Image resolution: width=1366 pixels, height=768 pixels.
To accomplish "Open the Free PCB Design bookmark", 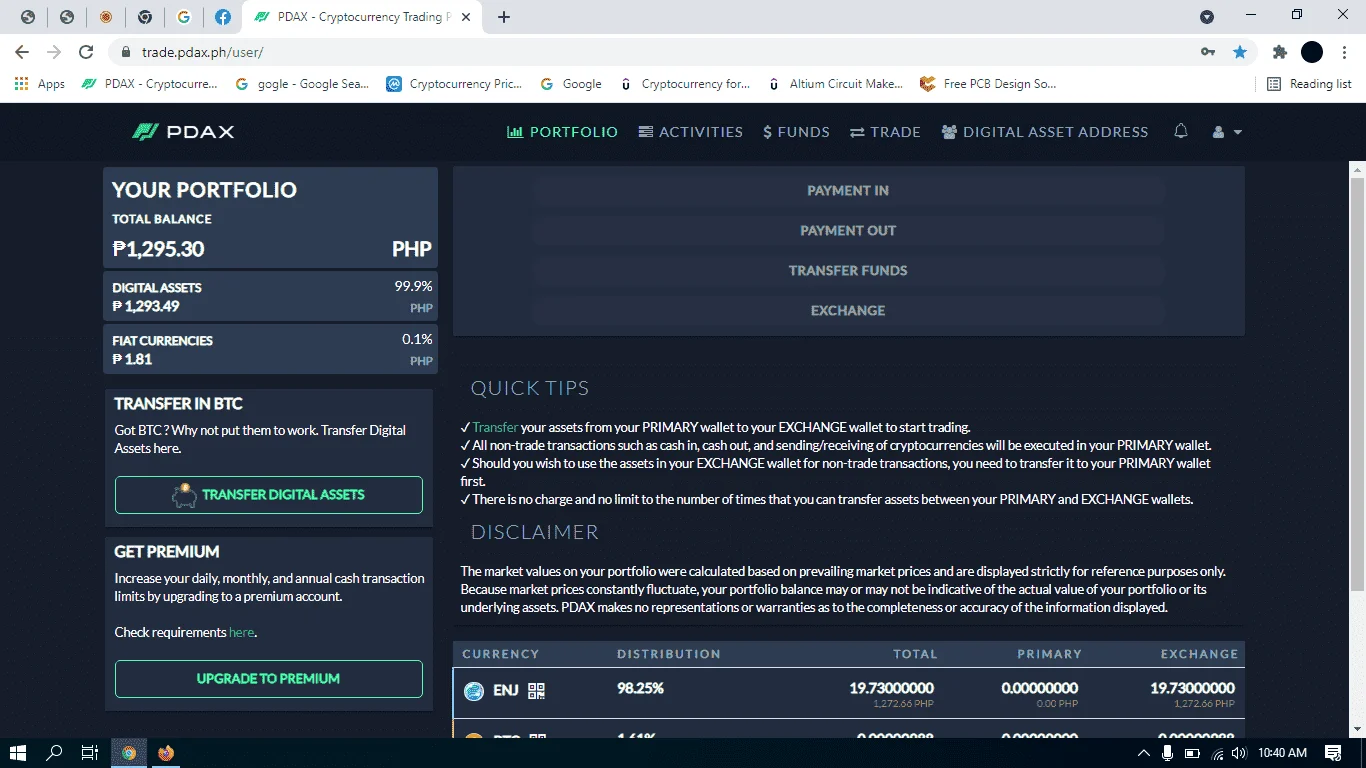I will (988, 84).
